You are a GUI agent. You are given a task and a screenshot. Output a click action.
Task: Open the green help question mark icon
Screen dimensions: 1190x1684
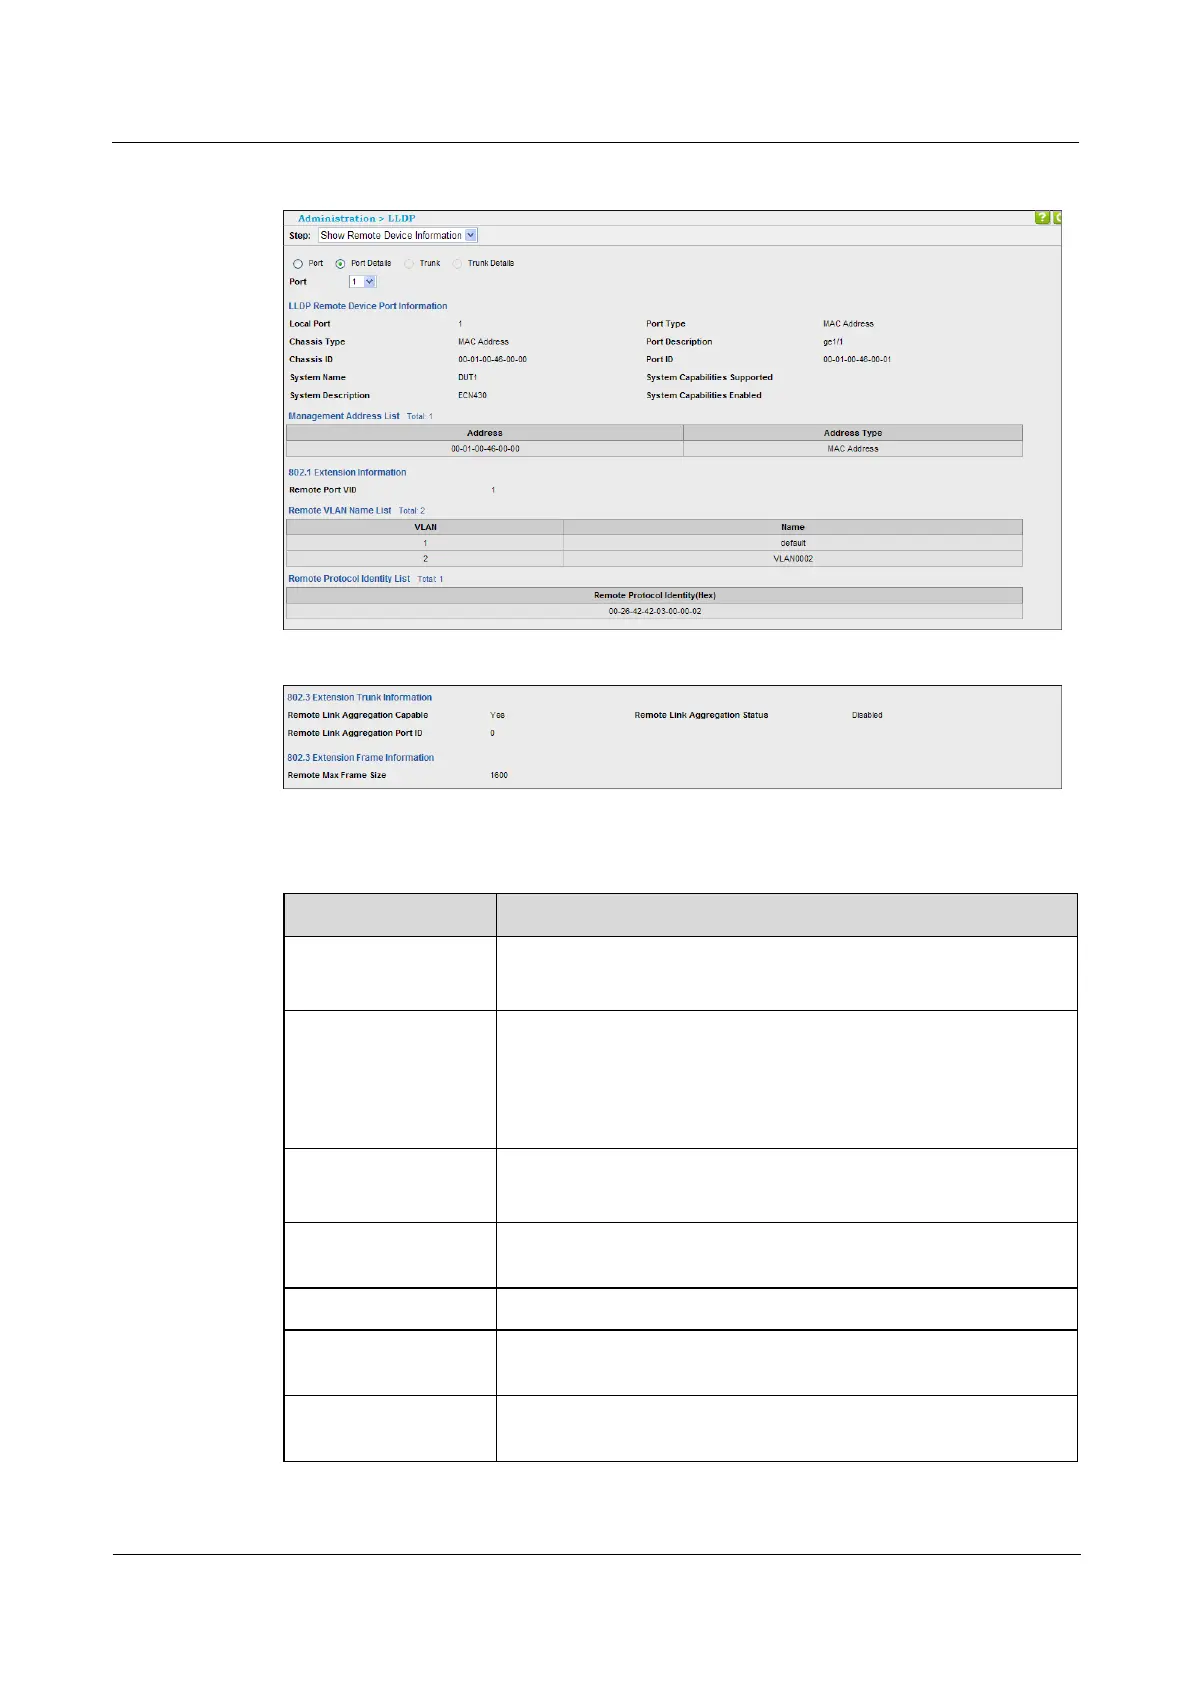(1042, 218)
